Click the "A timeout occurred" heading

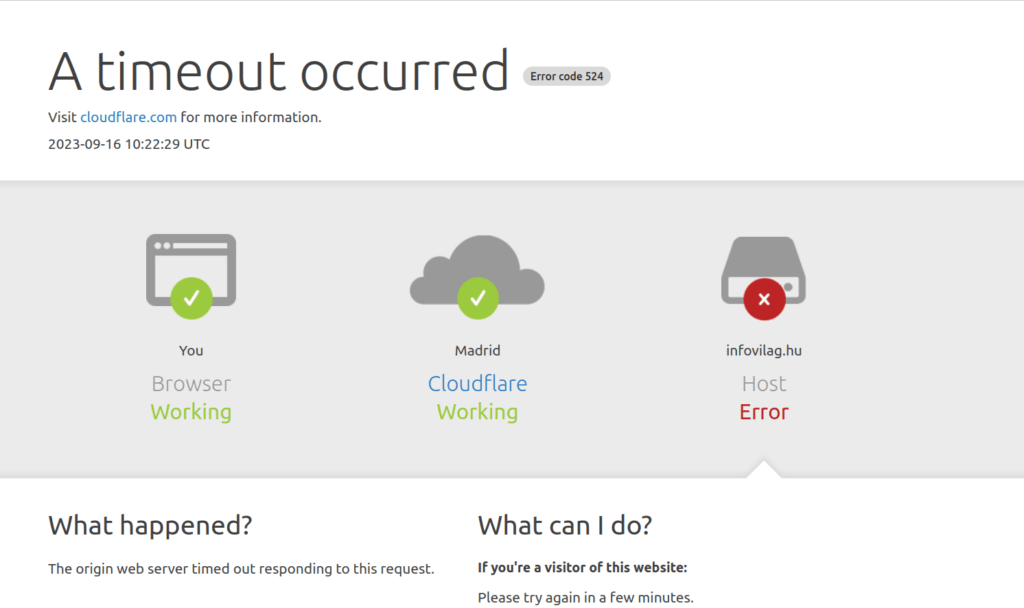click(279, 72)
